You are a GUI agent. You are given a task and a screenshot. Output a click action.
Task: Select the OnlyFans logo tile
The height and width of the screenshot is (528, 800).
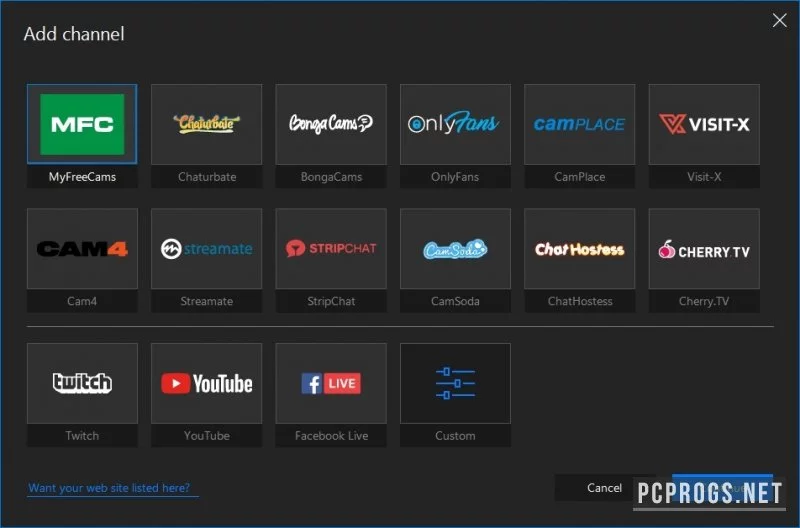coord(456,124)
